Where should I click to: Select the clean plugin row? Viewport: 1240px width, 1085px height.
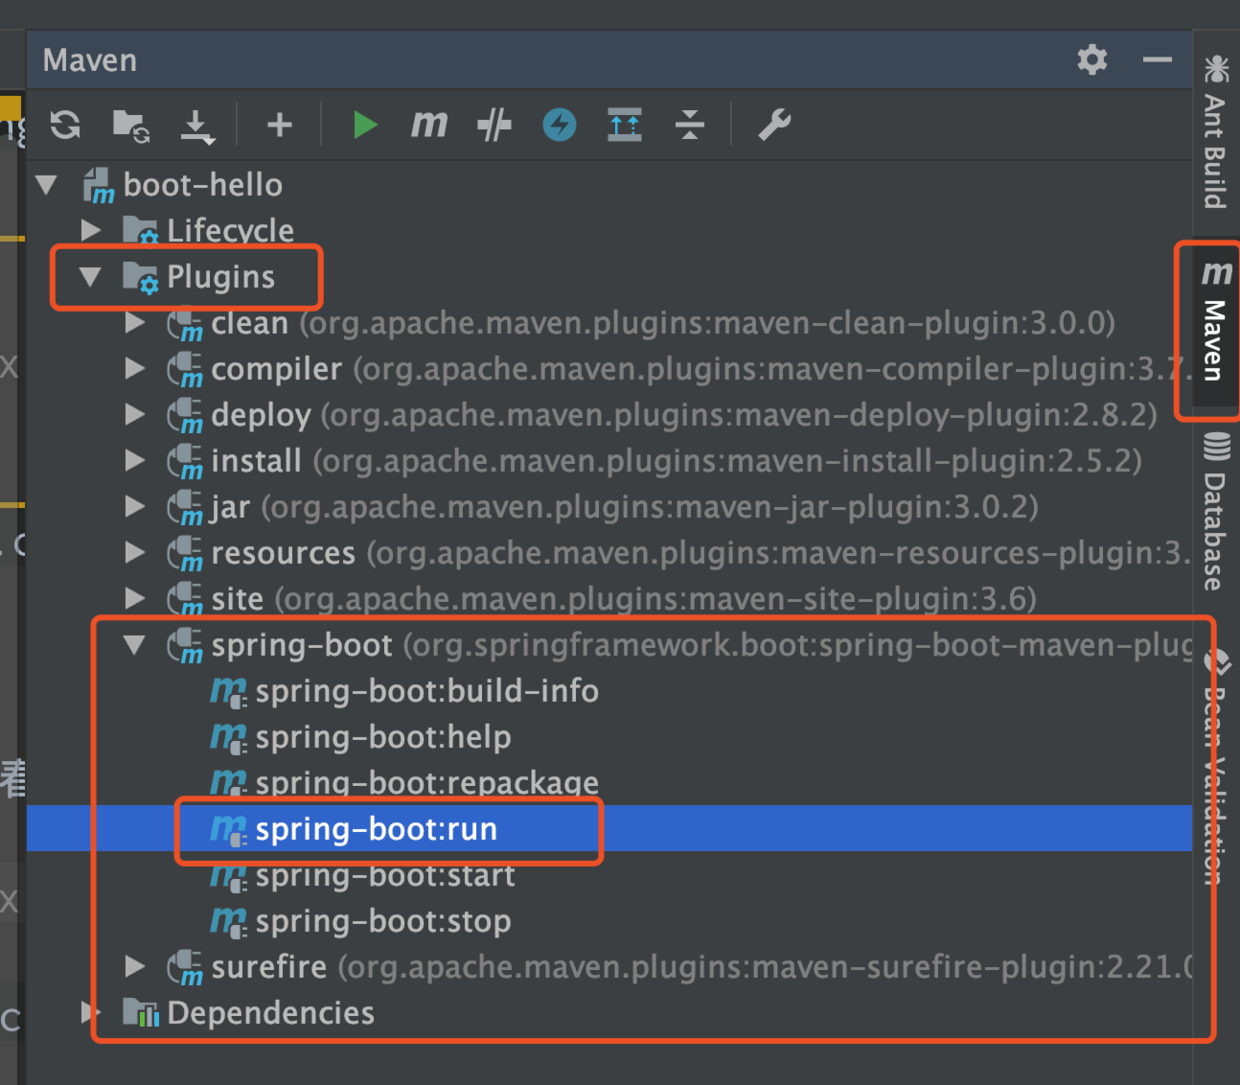pyautogui.click(x=609, y=323)
